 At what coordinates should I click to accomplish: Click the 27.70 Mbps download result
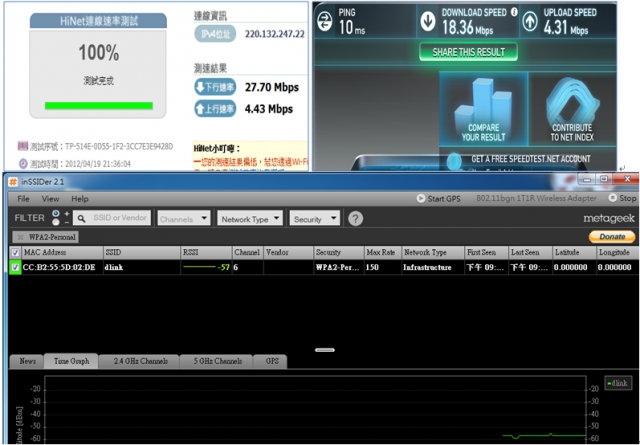(272, 87)
